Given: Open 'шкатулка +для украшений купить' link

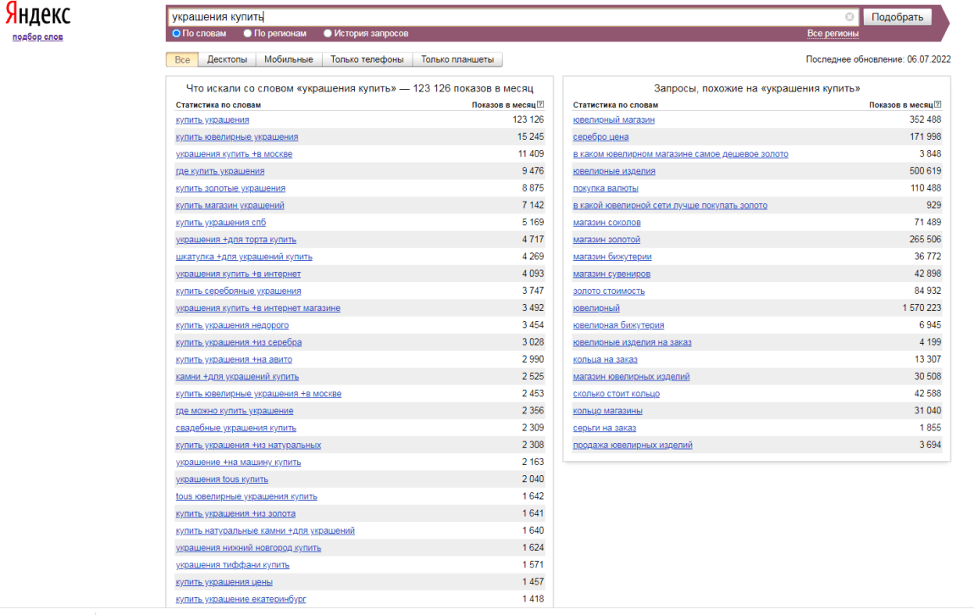Looking at the screenshot, I should 244,257.
